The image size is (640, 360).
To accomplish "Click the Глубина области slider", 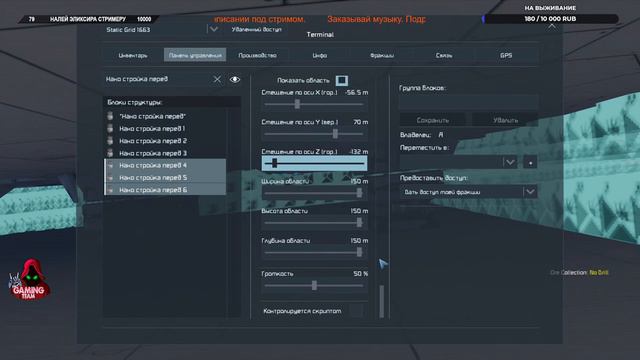I will click(314, 252).
